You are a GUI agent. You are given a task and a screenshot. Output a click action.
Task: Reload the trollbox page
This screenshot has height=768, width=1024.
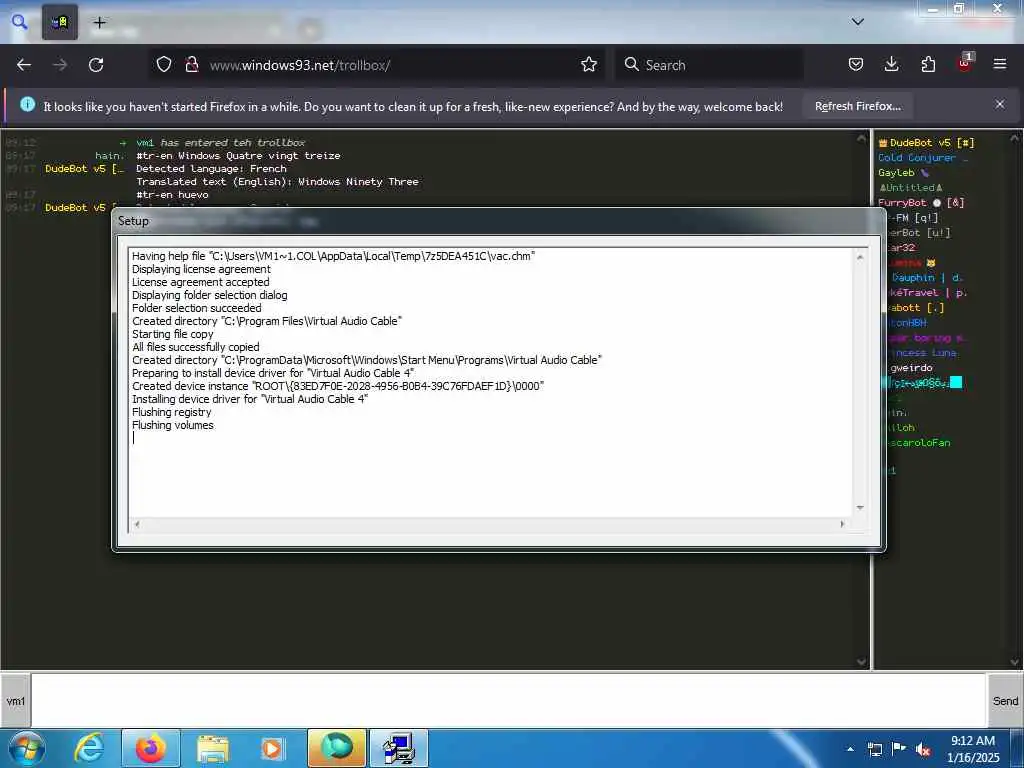tap(96, 65)
